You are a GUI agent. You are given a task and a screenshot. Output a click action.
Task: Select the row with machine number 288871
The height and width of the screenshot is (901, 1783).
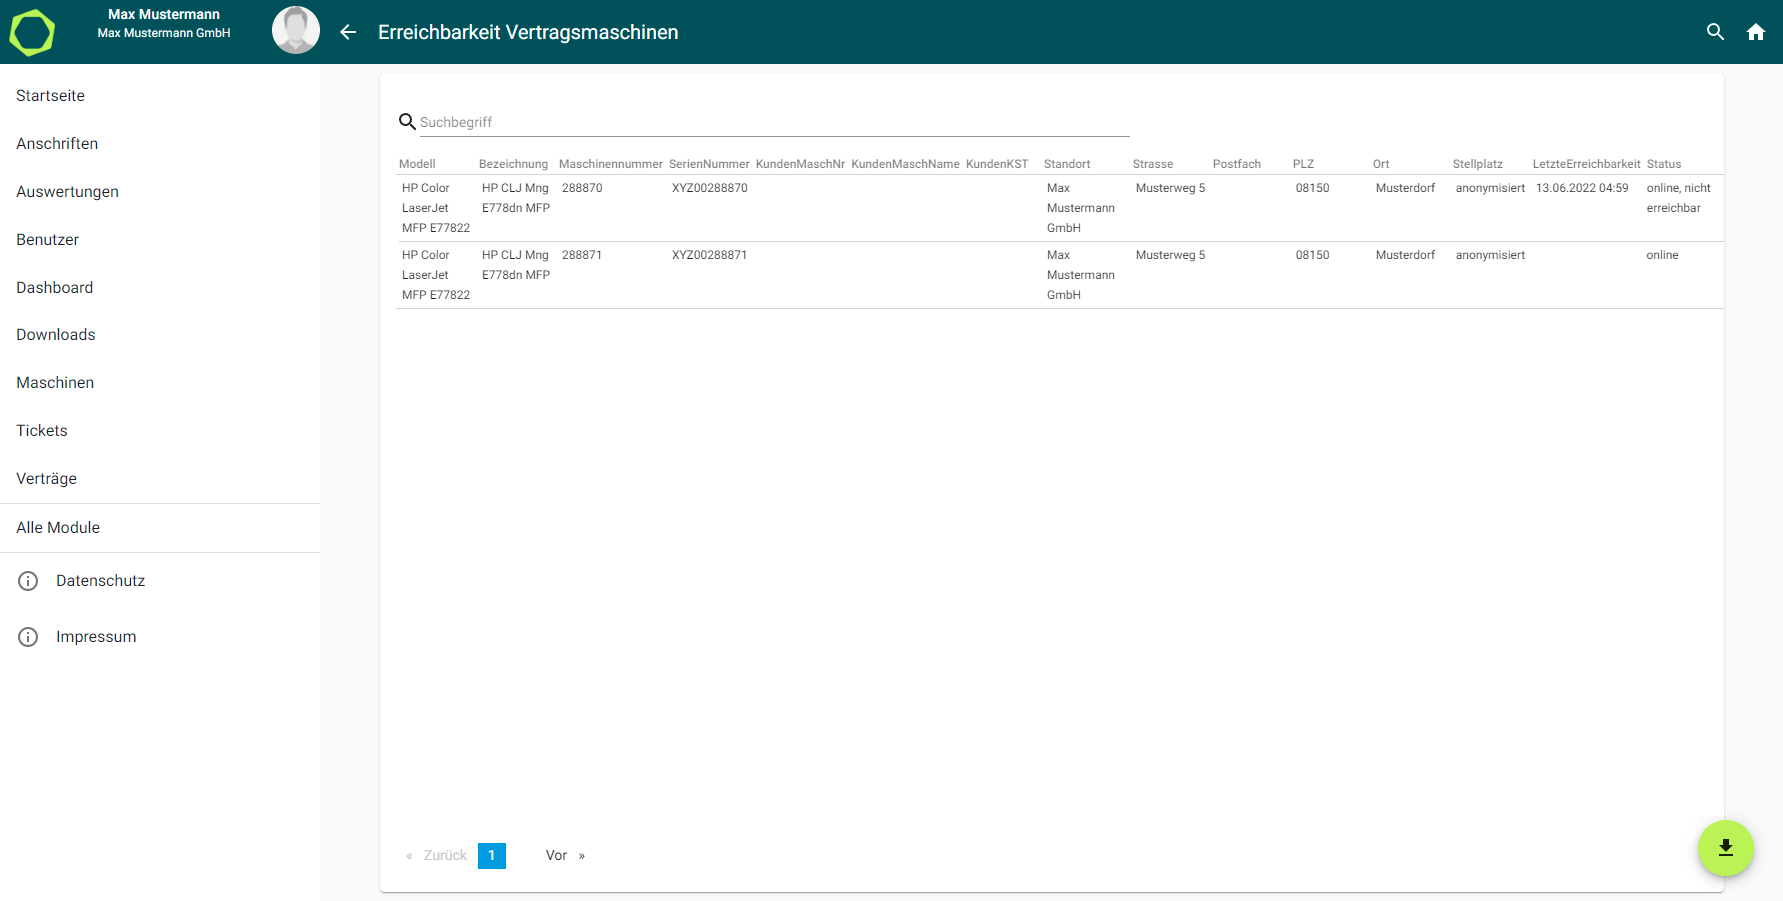[582, 255]
